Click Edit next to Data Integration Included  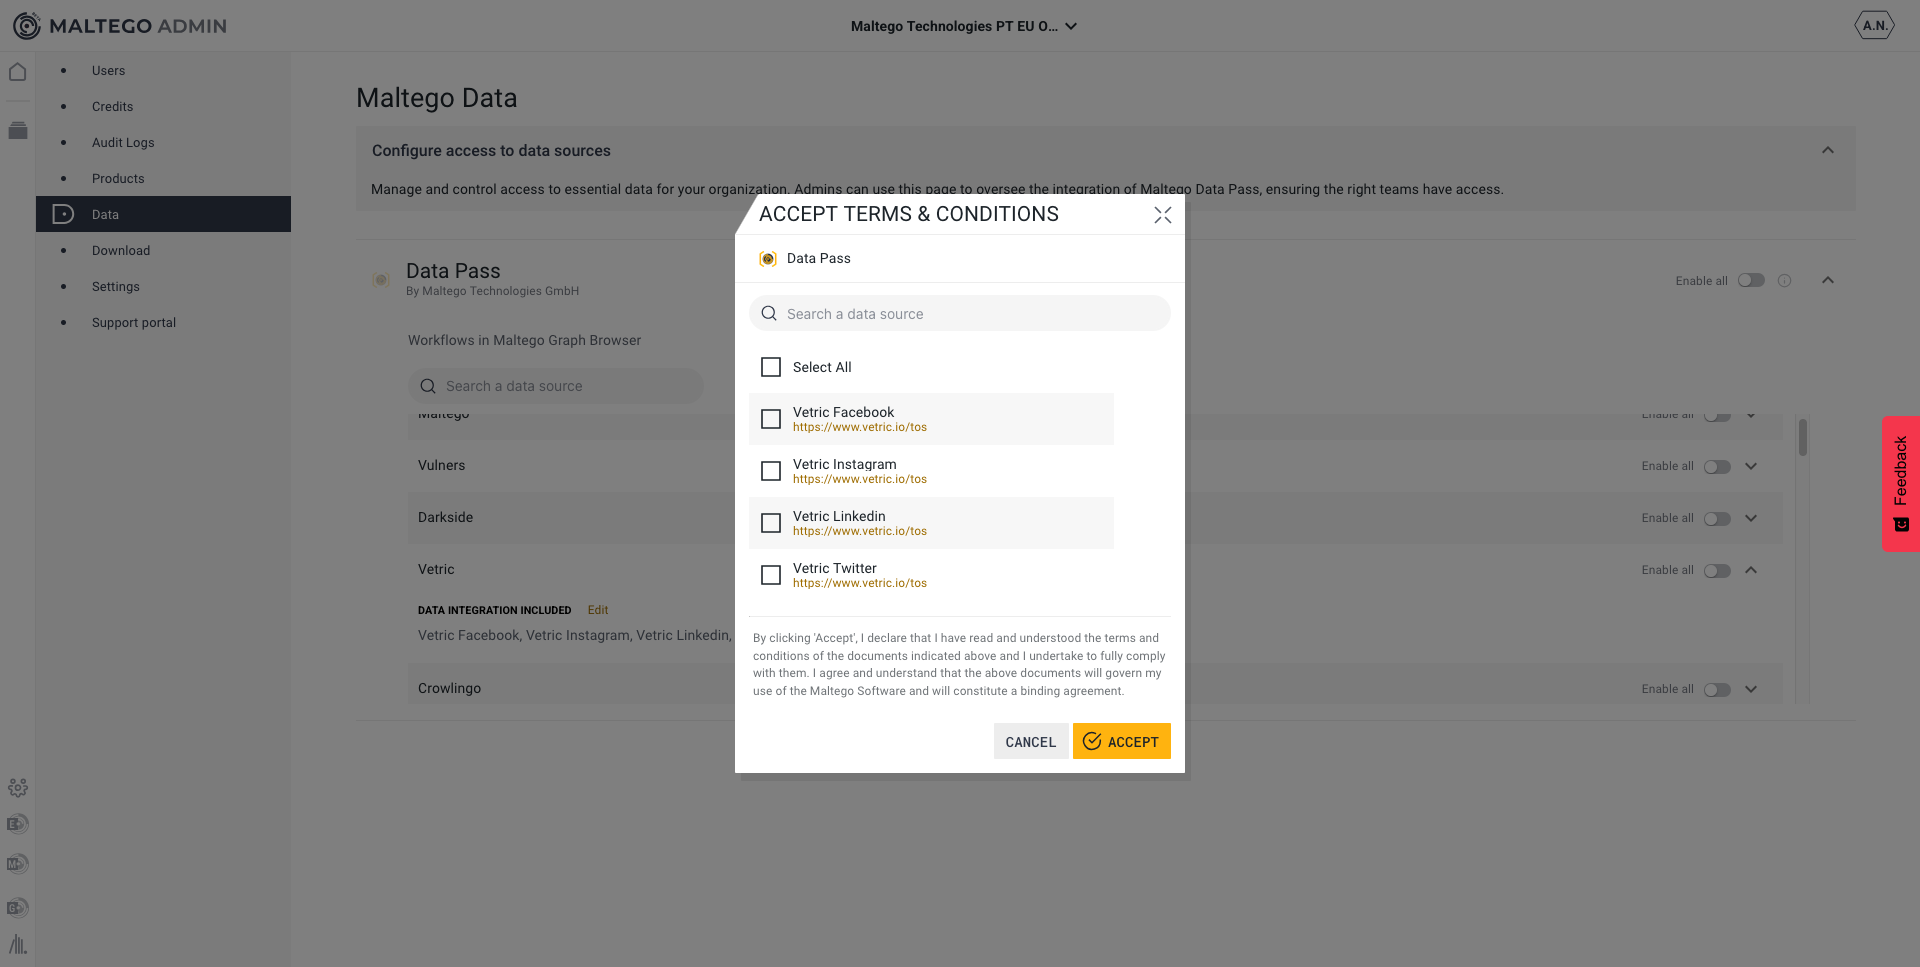tap(598, 610)
